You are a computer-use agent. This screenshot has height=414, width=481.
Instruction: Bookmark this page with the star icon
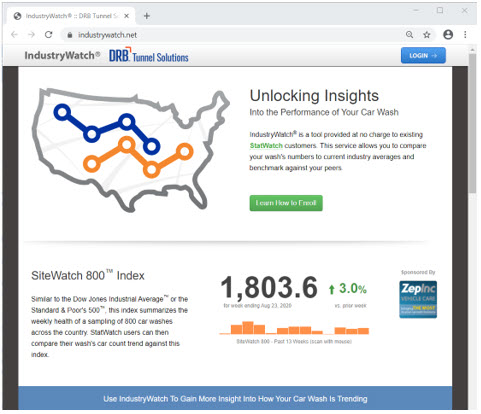click(x=427, y=35)
